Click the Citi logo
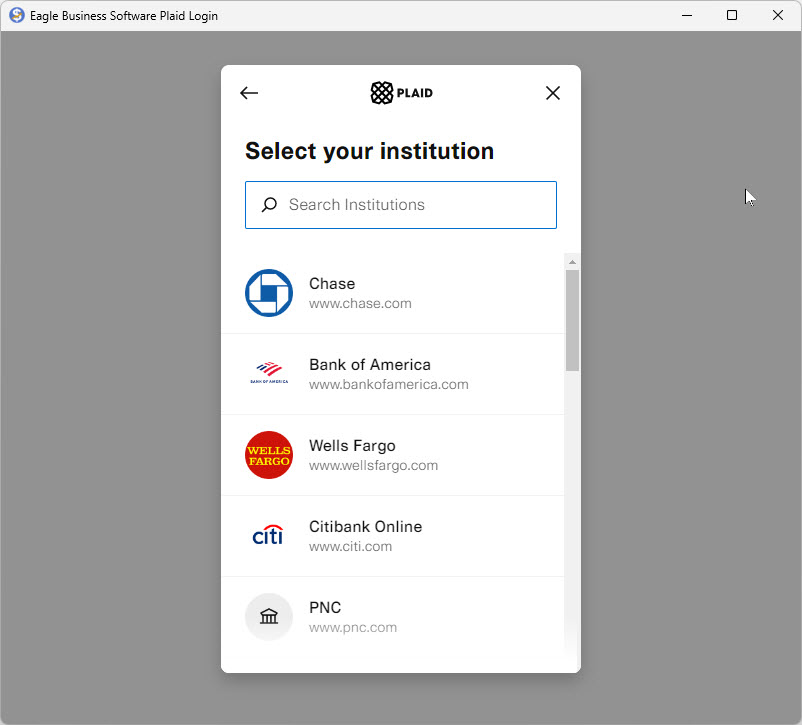The height and width of the screenshot is (725, 802). pyautogui.click(x=268, y=536)
